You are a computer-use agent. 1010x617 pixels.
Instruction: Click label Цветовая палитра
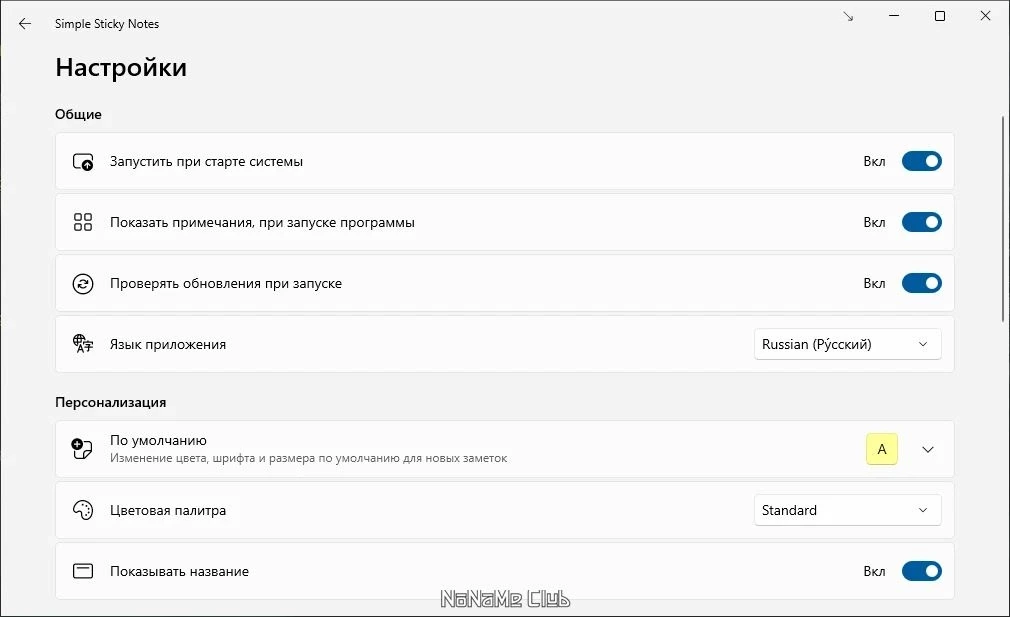coord(168,511)
